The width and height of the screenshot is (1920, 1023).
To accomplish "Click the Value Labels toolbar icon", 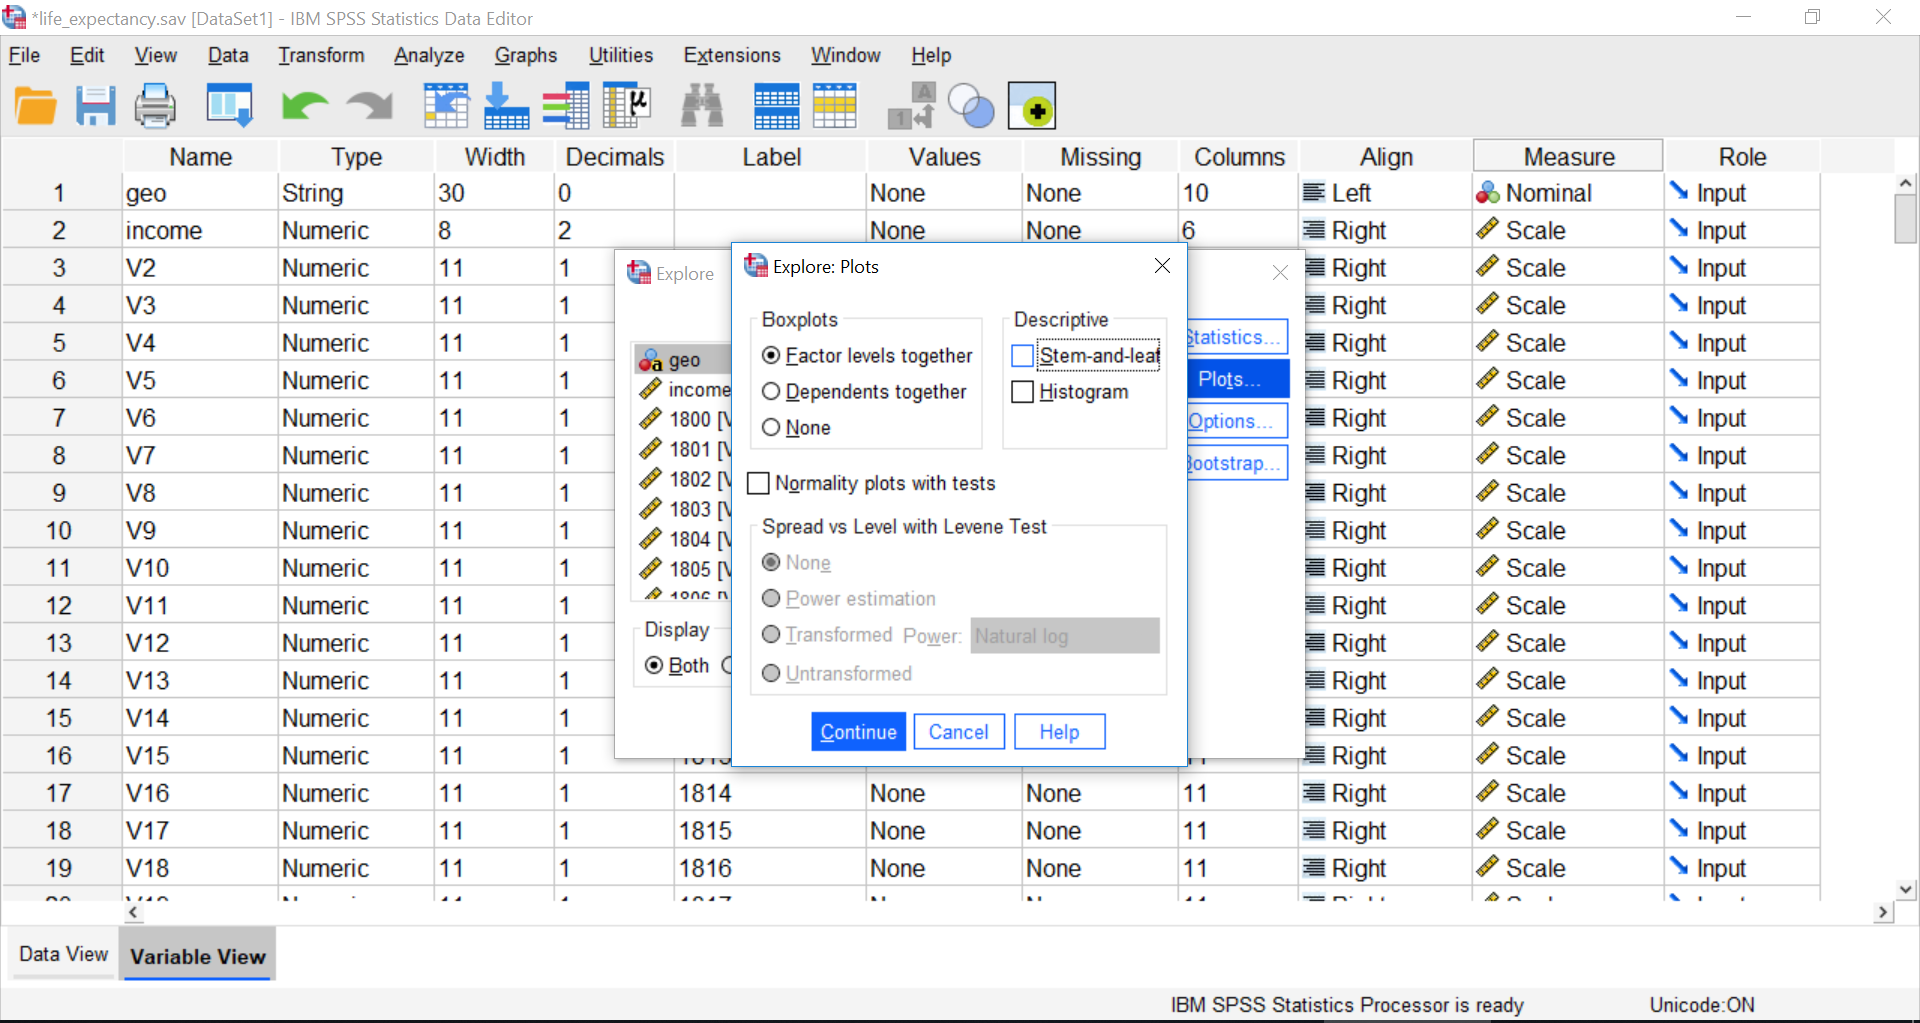I will (x=912, y=106).
